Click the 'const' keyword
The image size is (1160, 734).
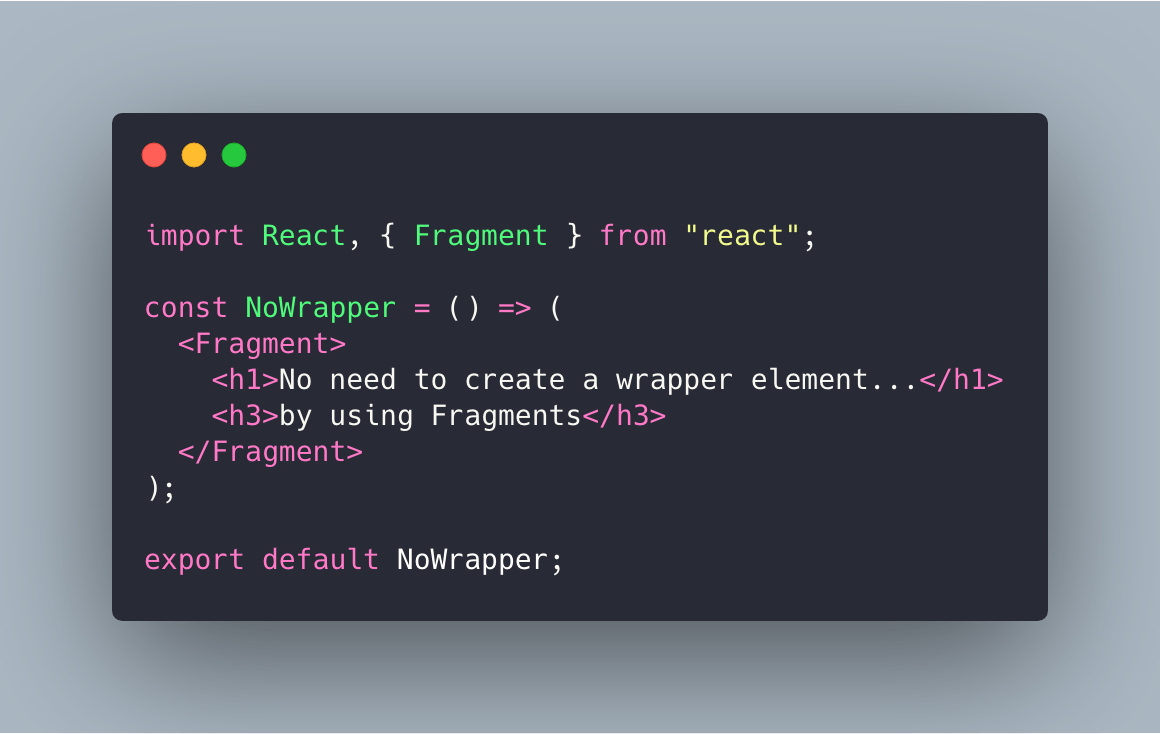[x=186, y=308]
